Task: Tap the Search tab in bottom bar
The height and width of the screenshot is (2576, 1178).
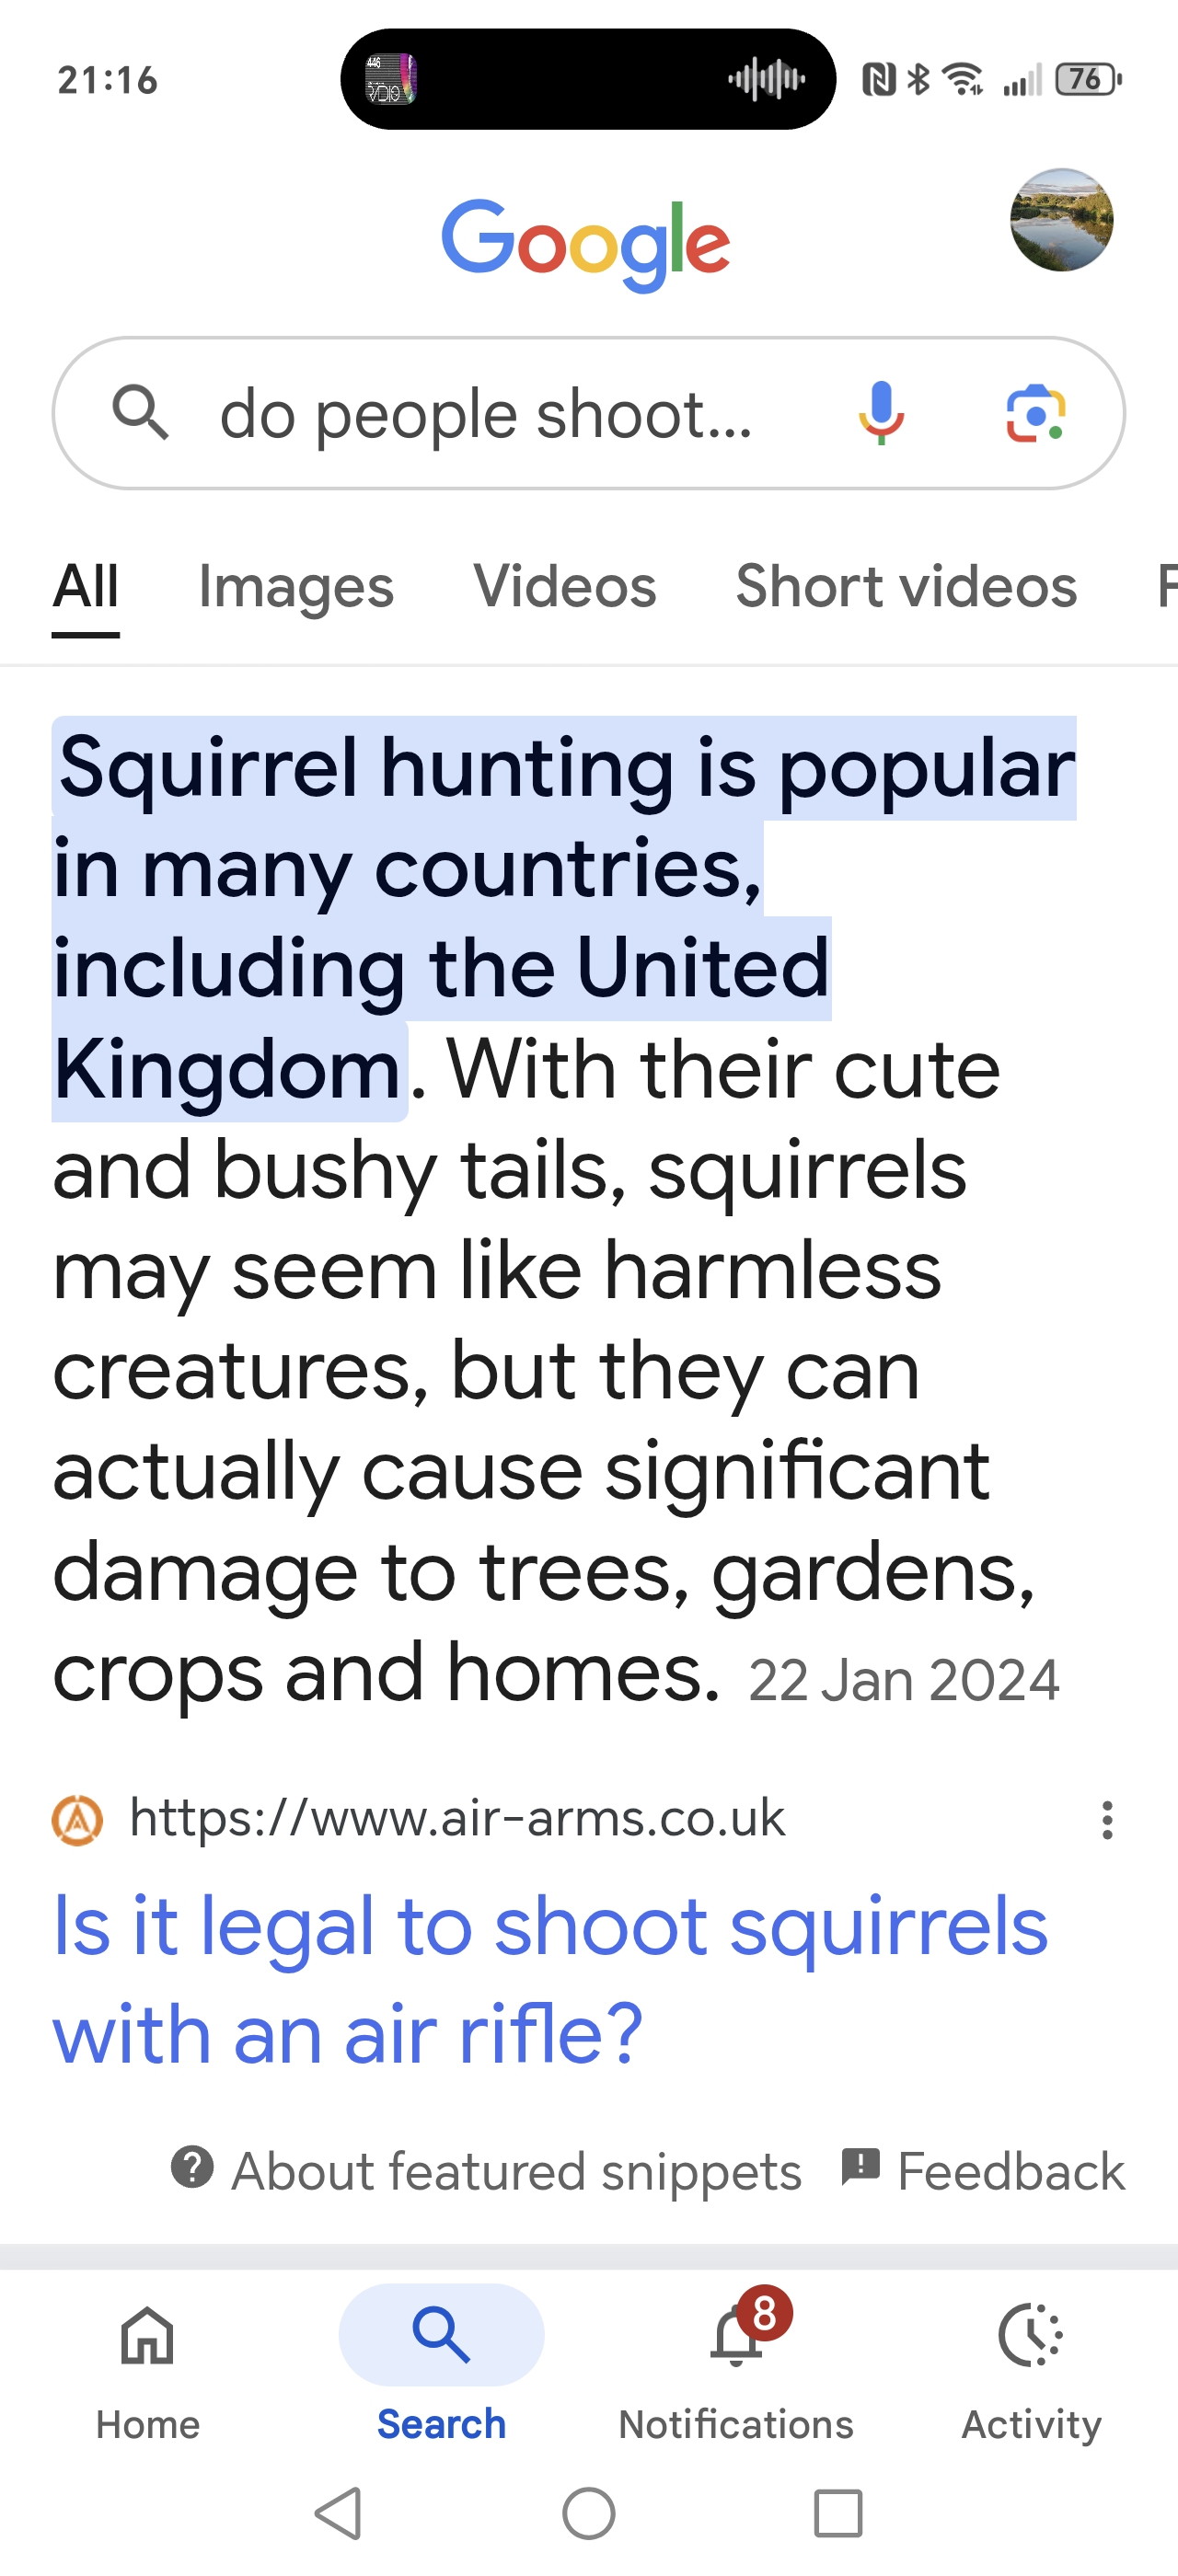Action: (441, 2338)
